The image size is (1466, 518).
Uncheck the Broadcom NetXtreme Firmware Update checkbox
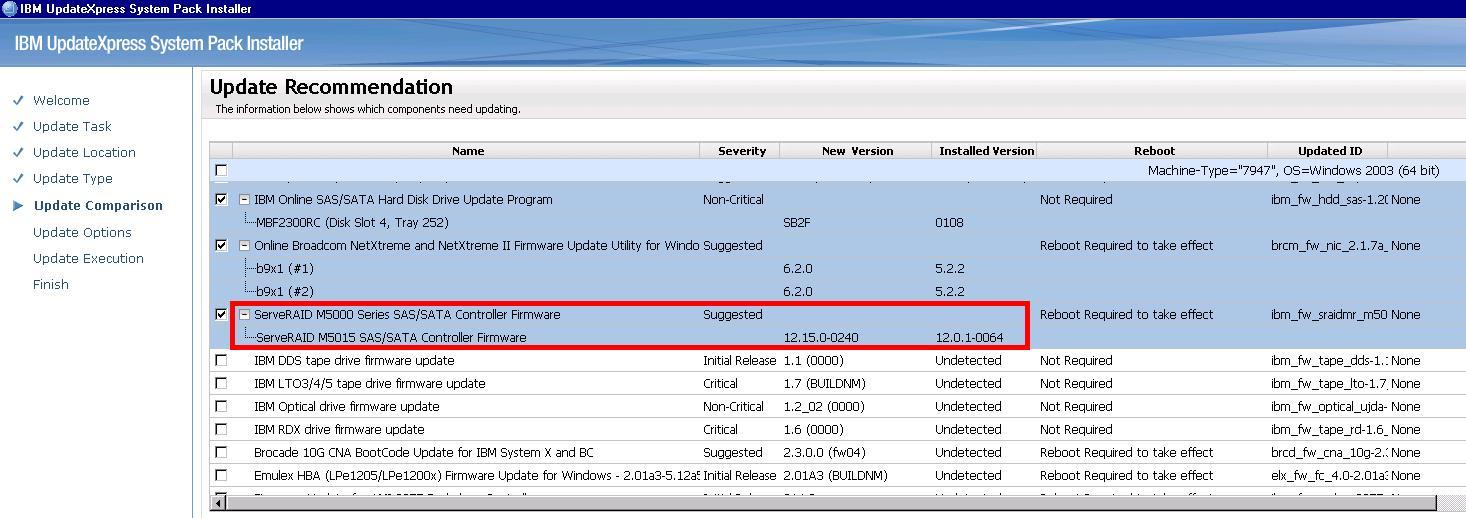coord(221,245)
